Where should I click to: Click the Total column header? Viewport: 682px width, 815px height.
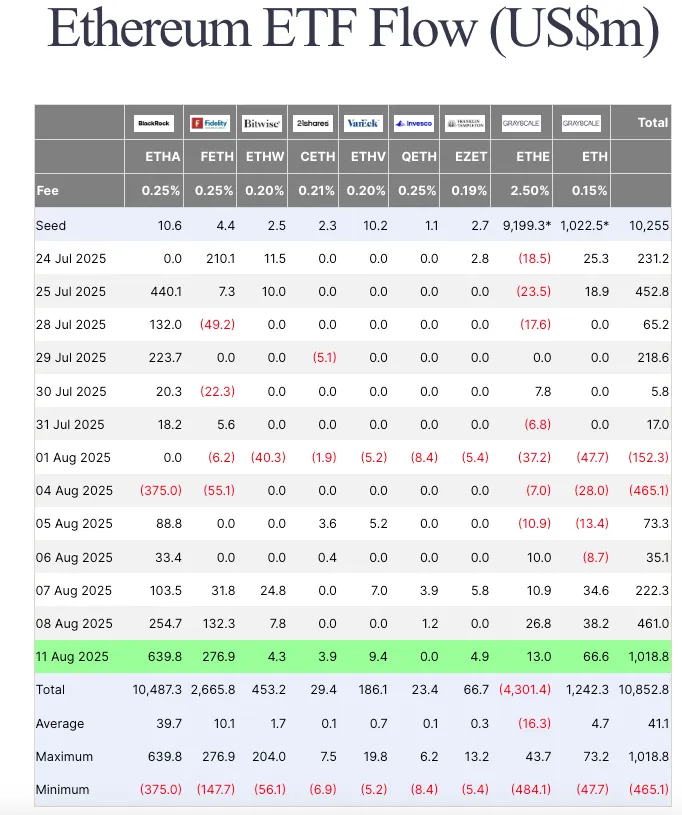pos(652,123)
